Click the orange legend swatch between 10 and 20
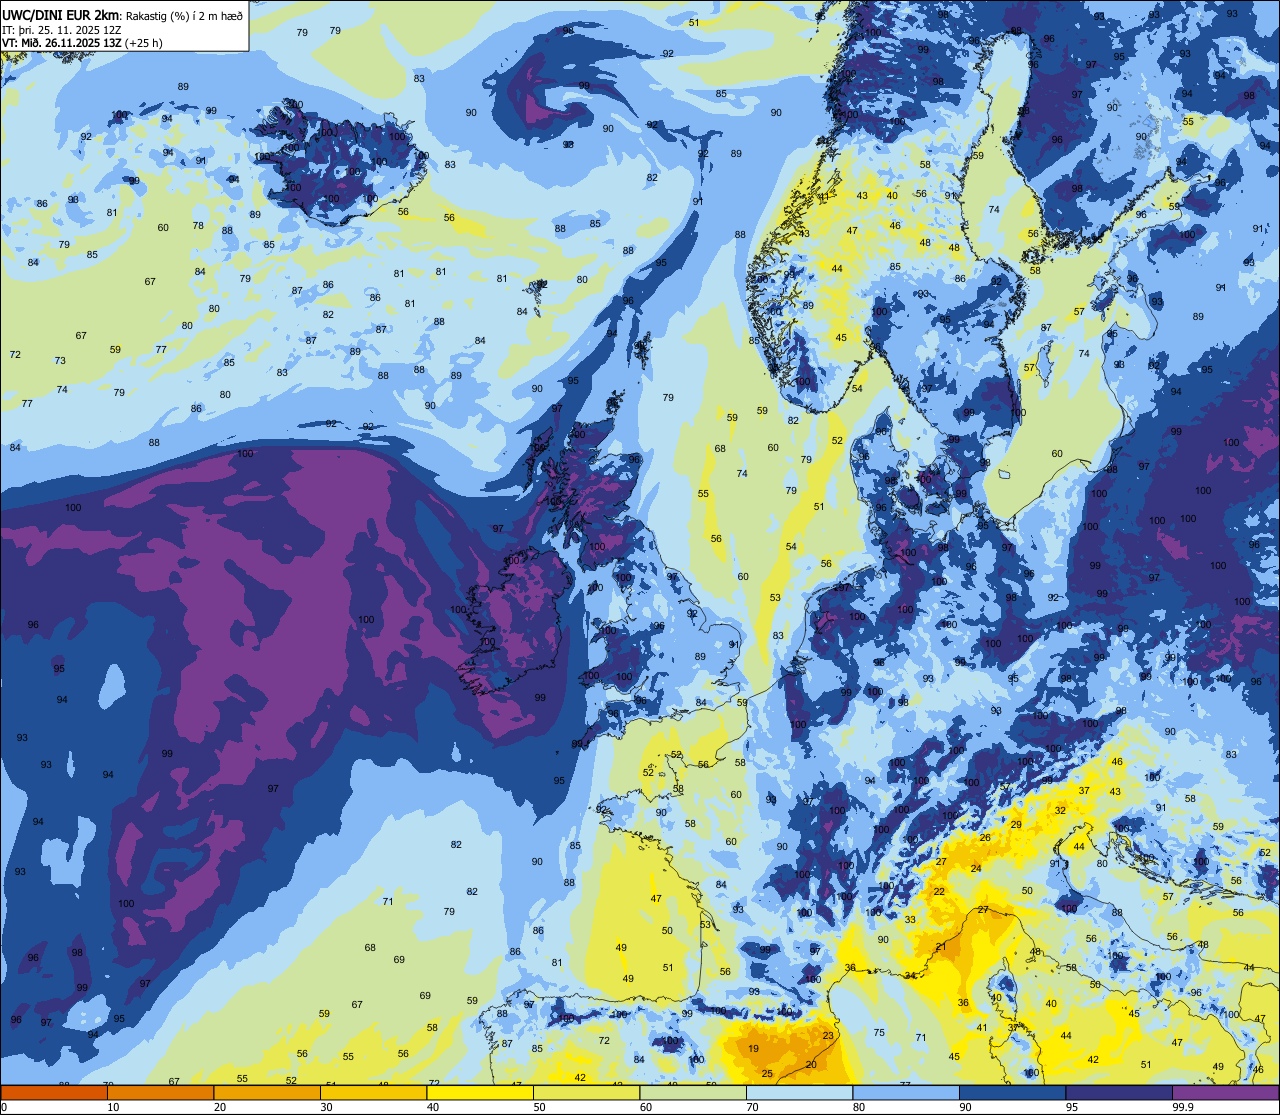 click(x=160, y=1092)
